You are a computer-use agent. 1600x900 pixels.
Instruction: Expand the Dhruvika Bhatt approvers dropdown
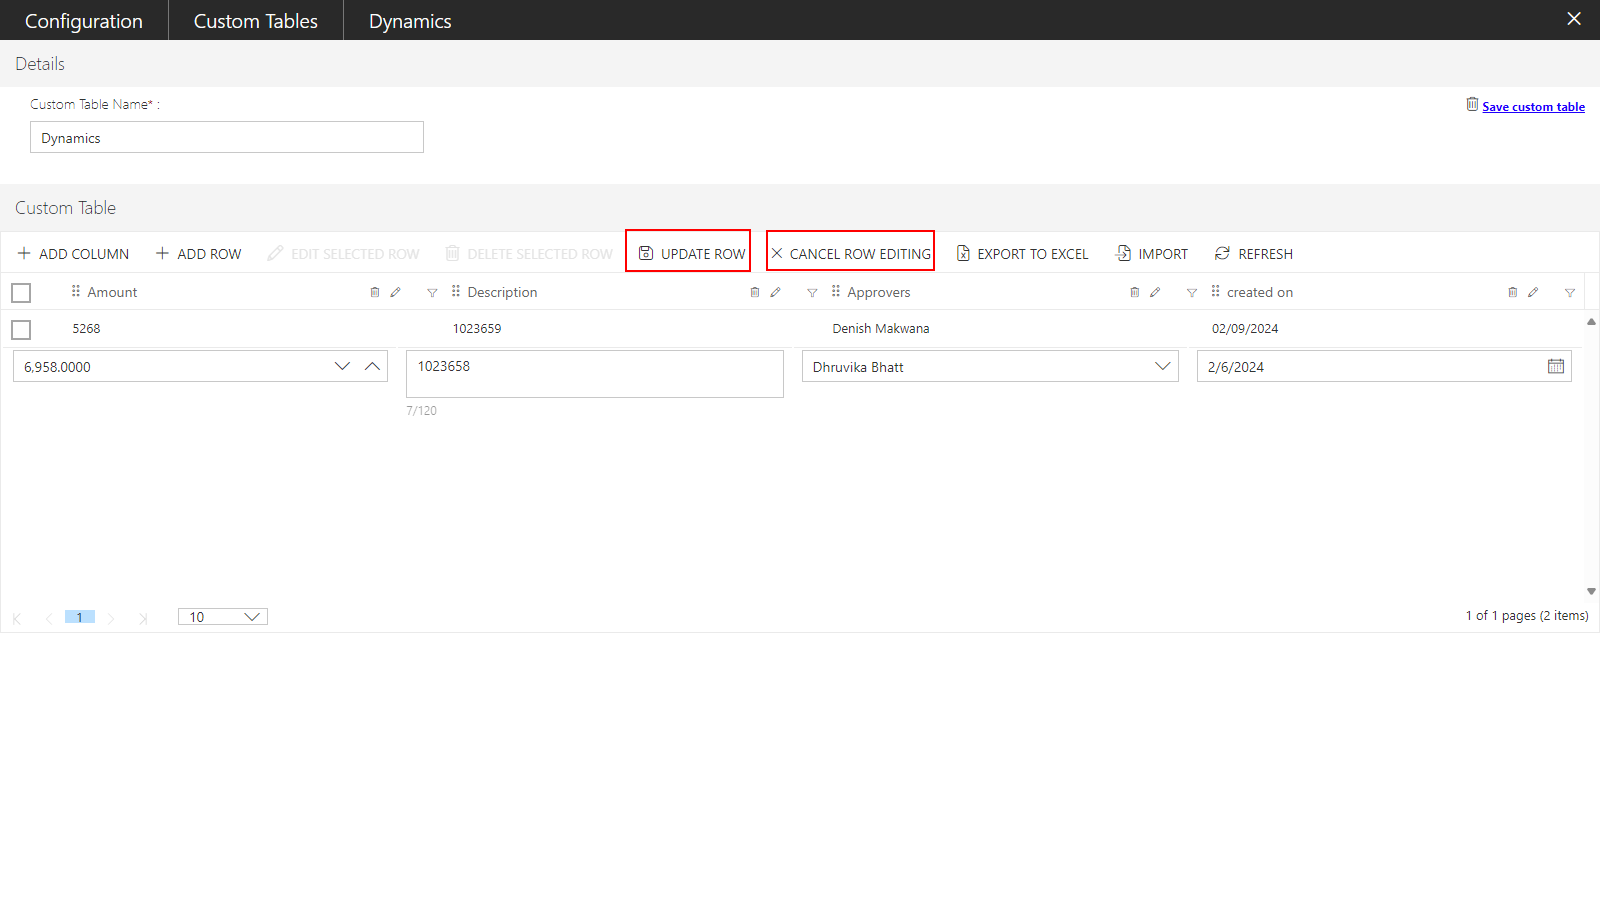(1162, 366)
